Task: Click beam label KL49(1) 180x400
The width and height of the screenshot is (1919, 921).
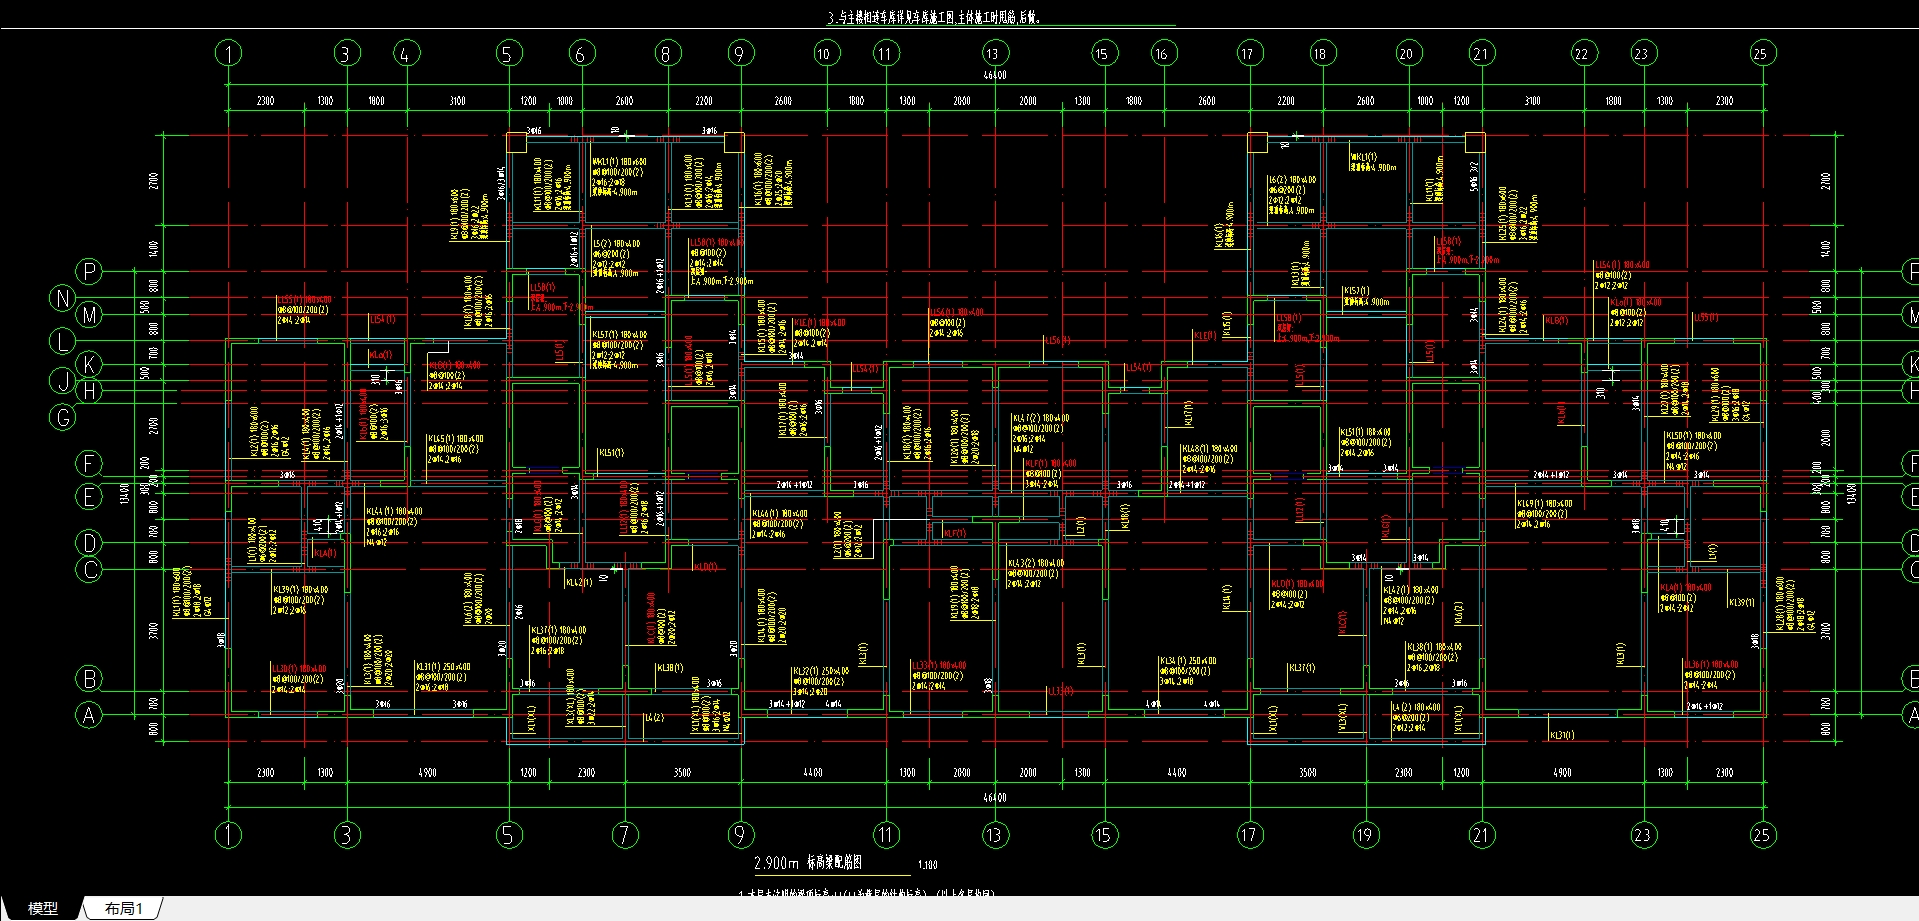Action: [1544, 504]
